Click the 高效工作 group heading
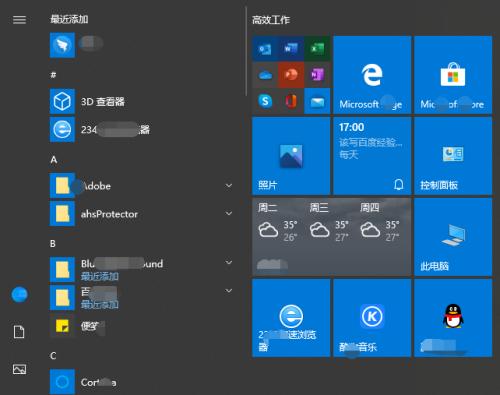The height and width of the screenshot is (395, 500). (271, 20)
